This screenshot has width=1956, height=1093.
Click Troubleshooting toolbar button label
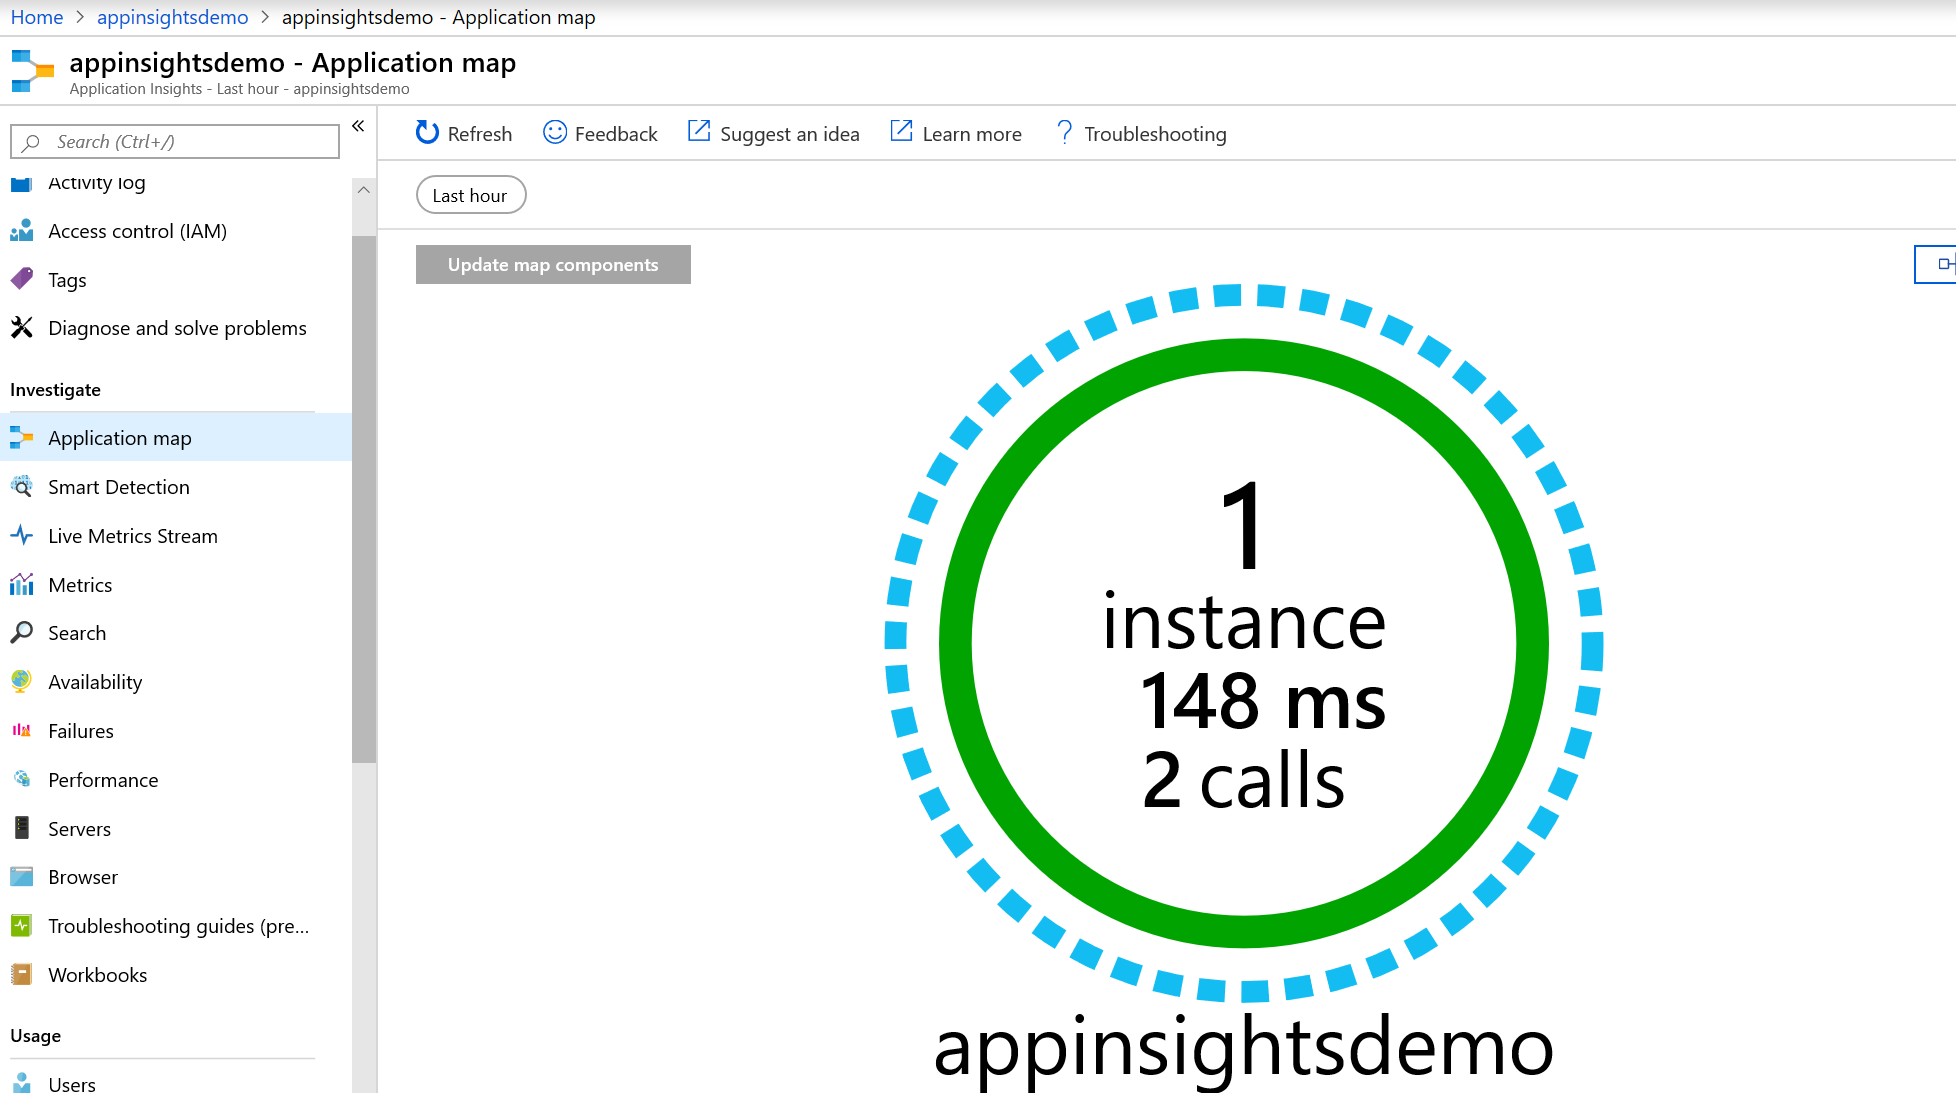1155,133
